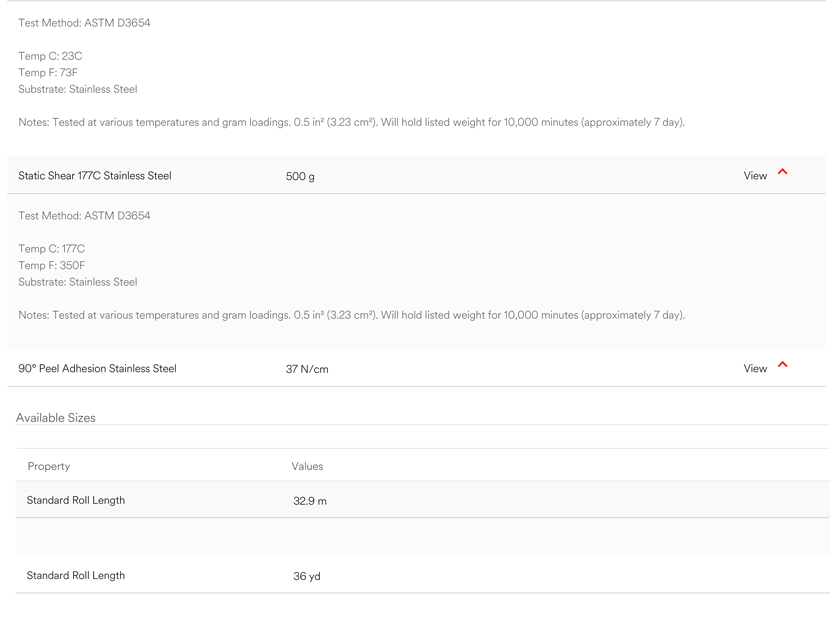Click Substrate: Stainless Steel below Temp F: 350F
The height and width of the screenshot is (626, 830).
tap(78, 282)
